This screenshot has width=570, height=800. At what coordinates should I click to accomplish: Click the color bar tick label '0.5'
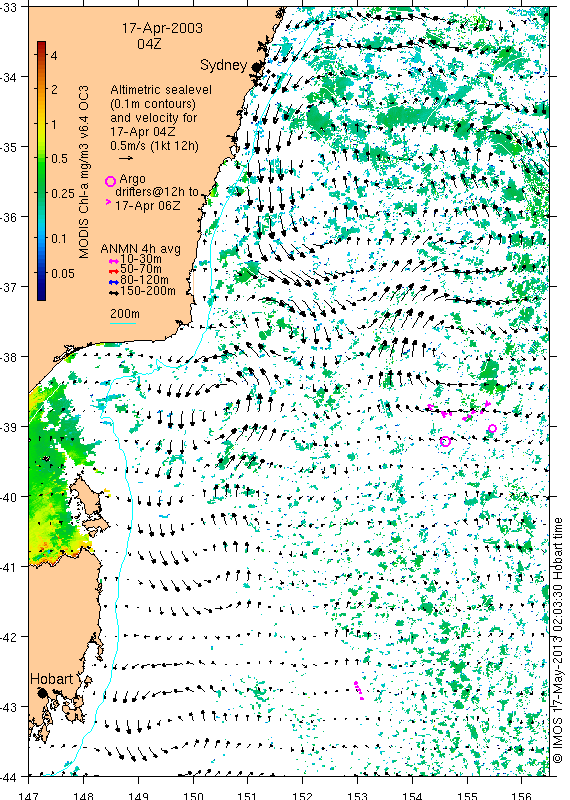click(59, 159)
